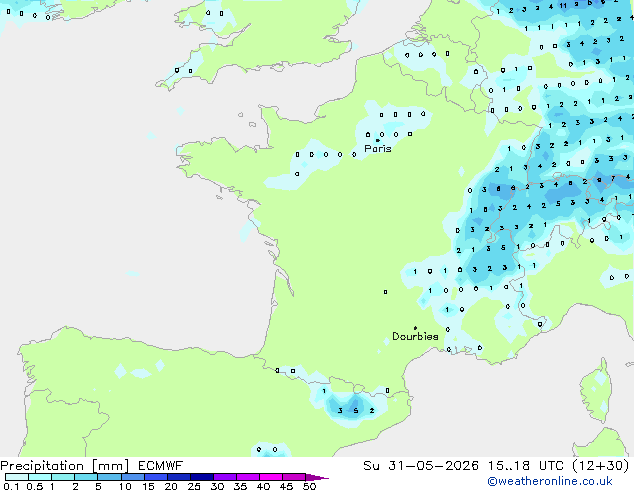Select the legend swatch between 25 and 30
634x490 pixels.
[202, 477]
